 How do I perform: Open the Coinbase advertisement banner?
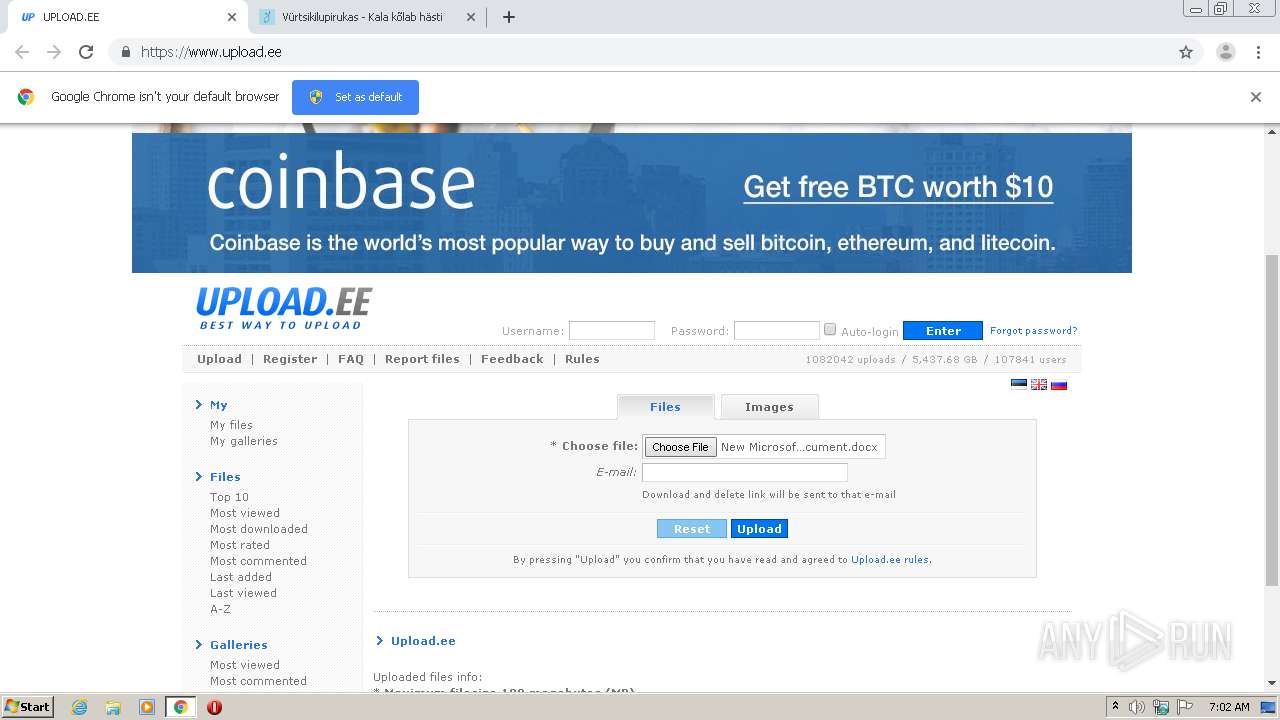(x=632, y=202)
